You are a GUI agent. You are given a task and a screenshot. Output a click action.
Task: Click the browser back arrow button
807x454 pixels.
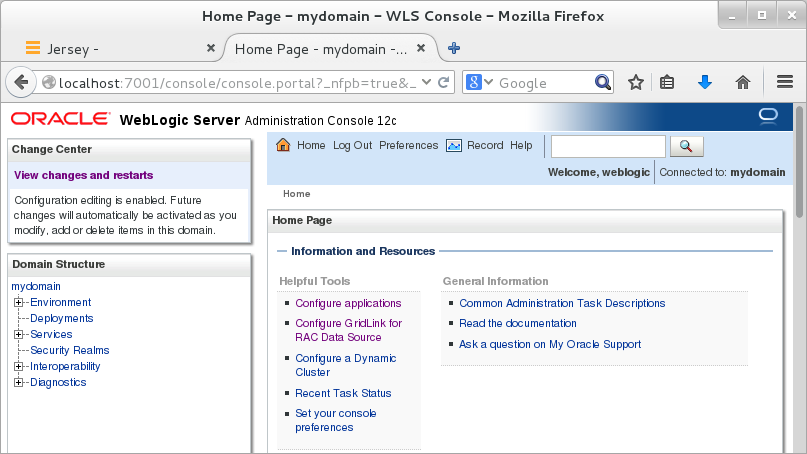[x=19, y=83]
